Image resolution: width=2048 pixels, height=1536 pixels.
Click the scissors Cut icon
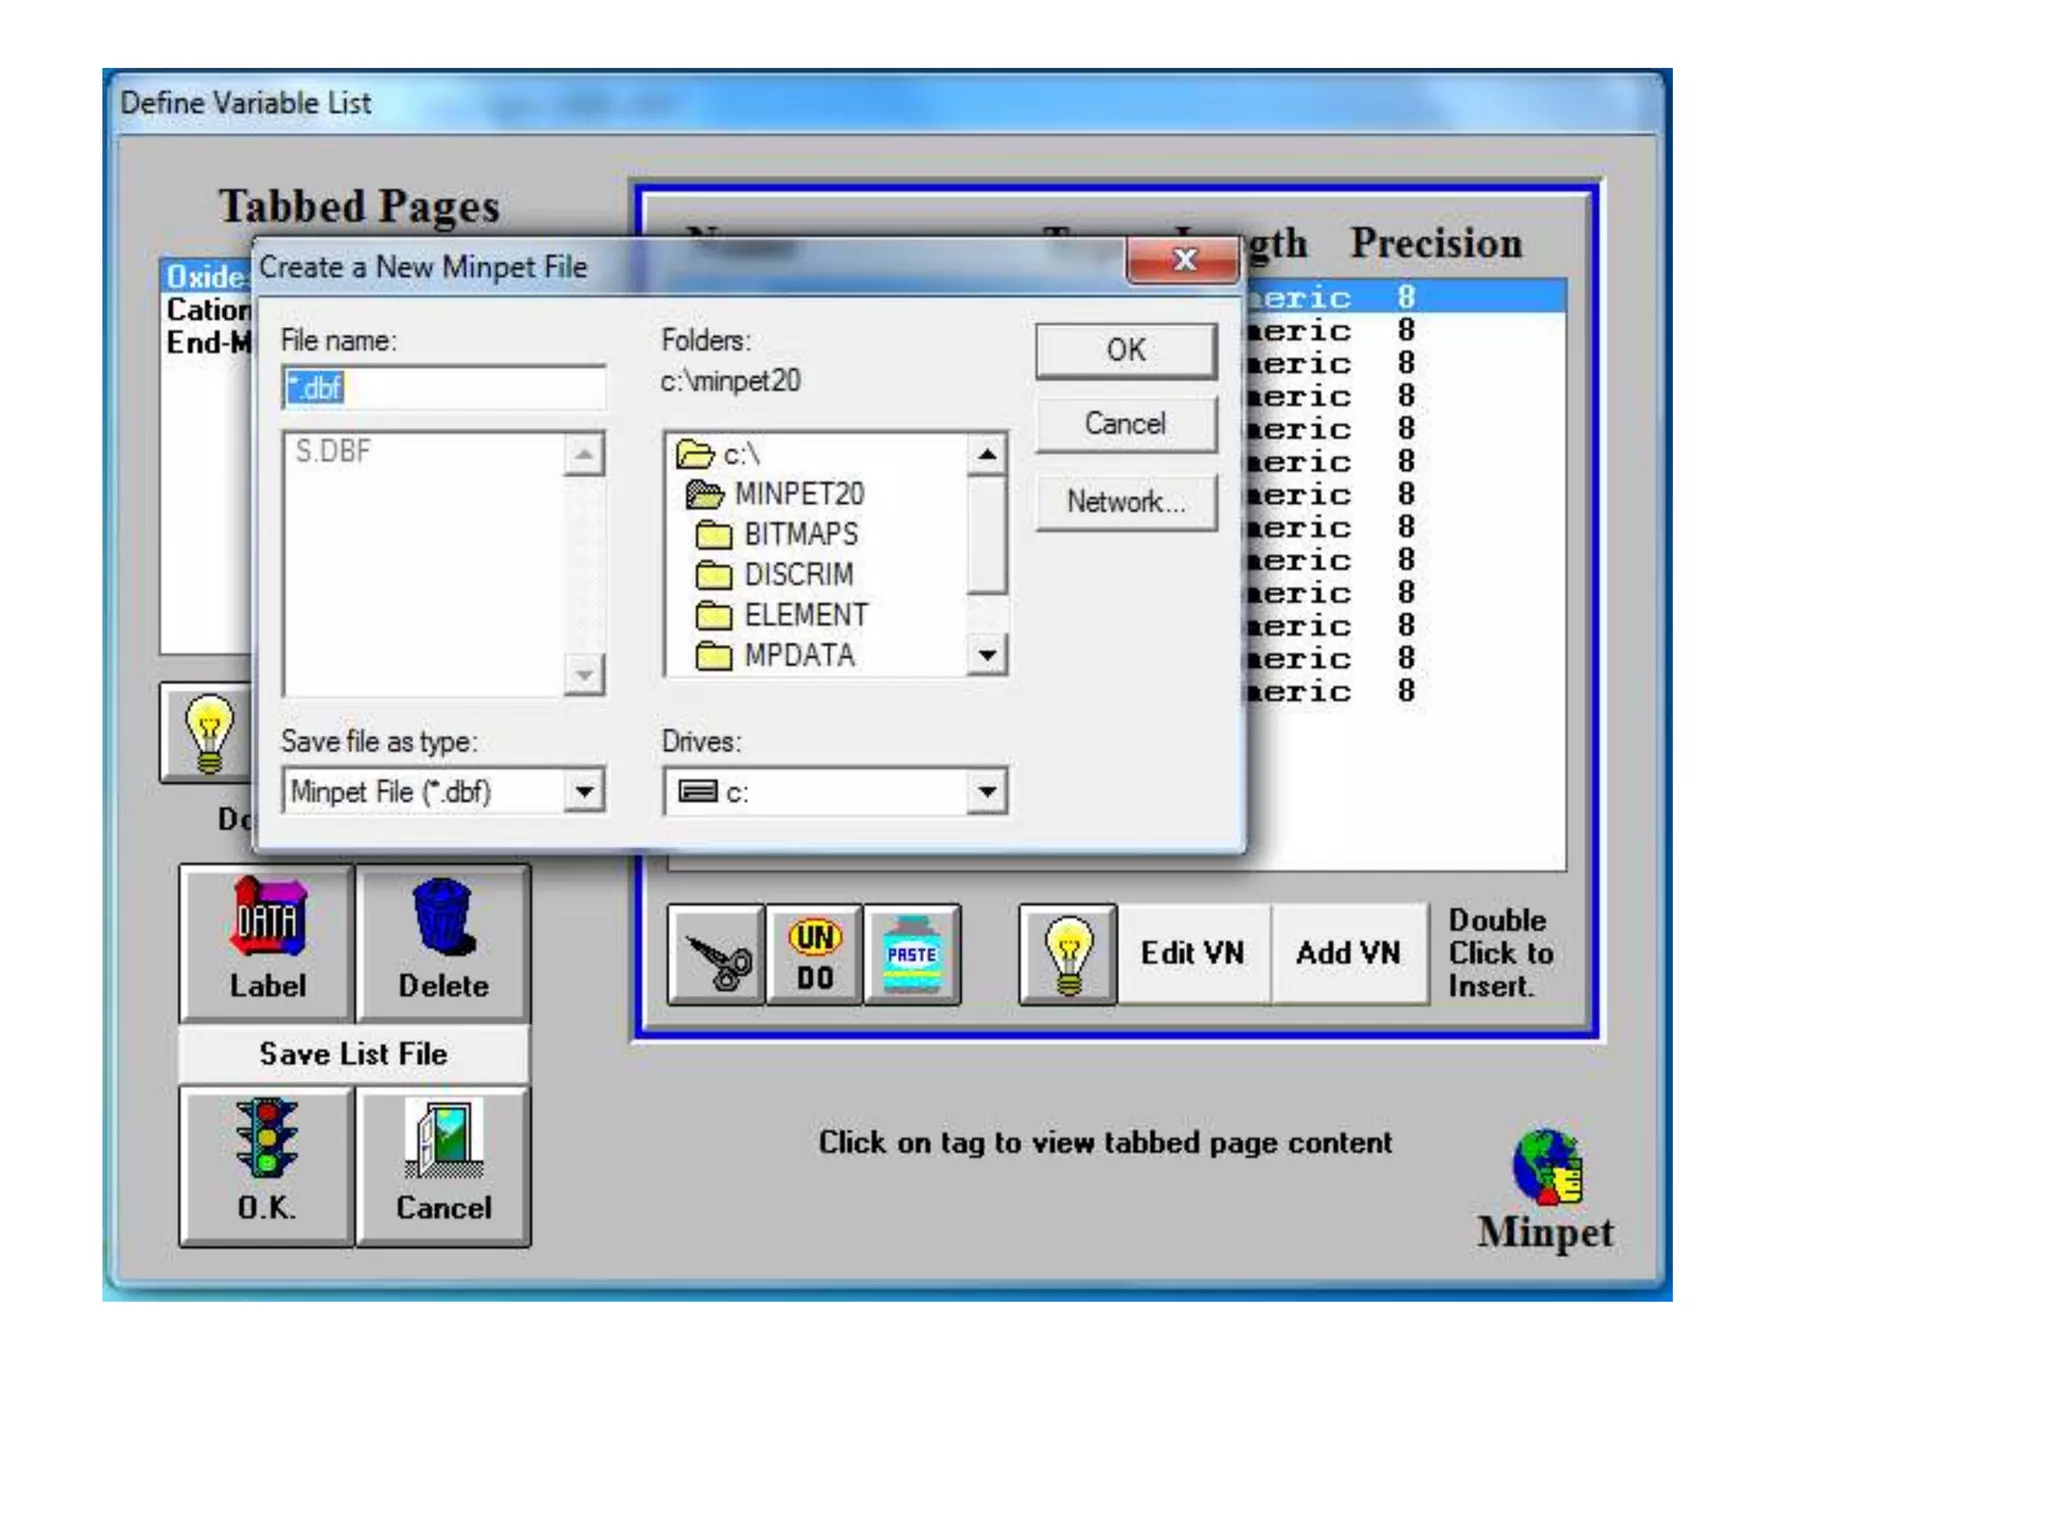pyautogui.click(x=716, y=955)
